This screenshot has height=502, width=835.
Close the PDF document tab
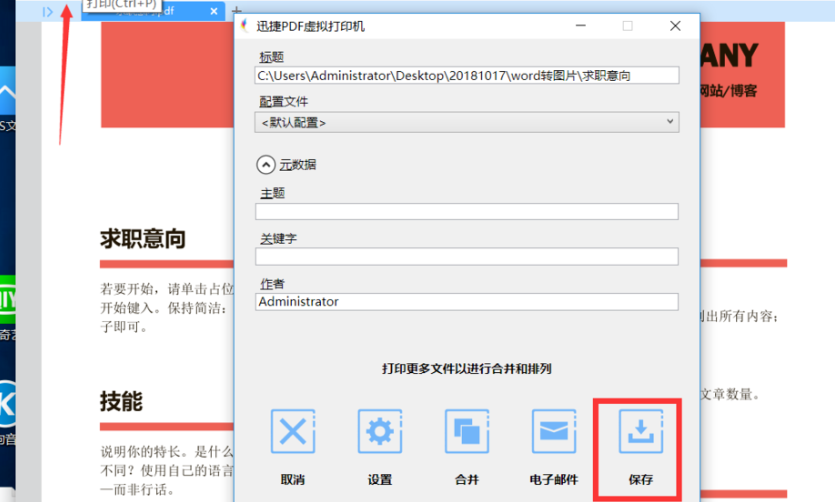[x=214, y=11]
